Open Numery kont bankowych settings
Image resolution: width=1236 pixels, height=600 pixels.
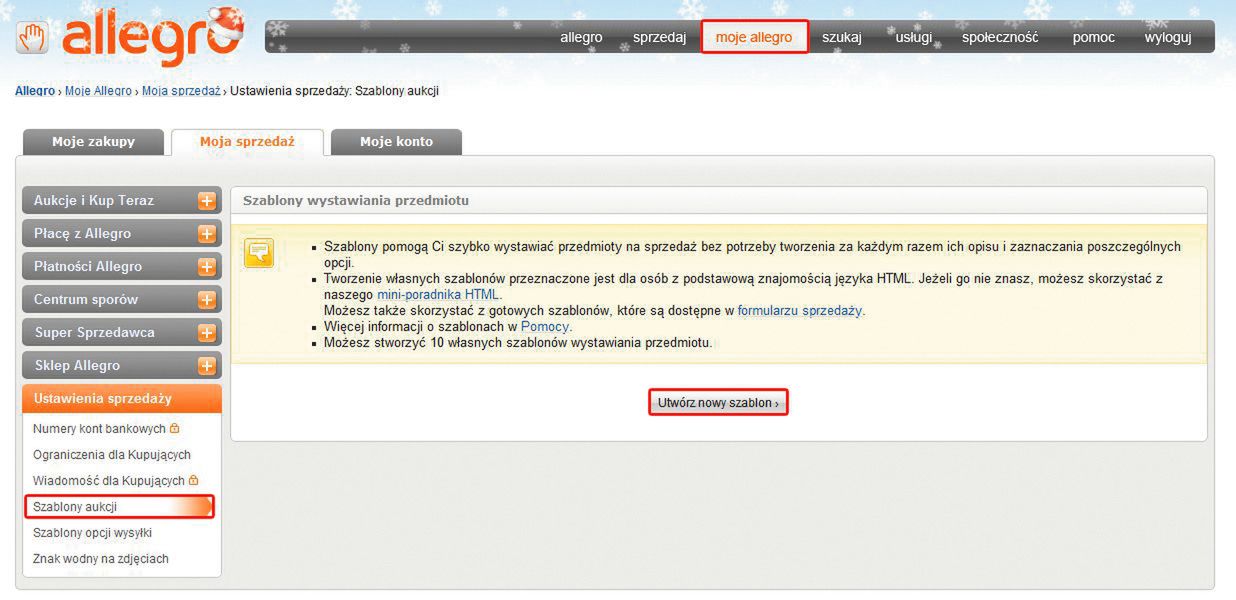point(99,428)
